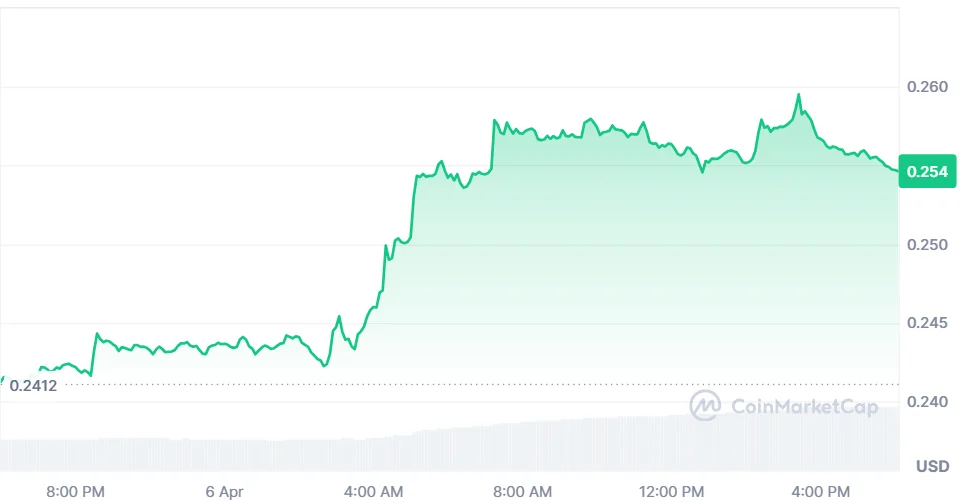The width and height of the screenshot is (970, 503).
Task: Click the 0.240 price axis label
Action: [926, 402]
